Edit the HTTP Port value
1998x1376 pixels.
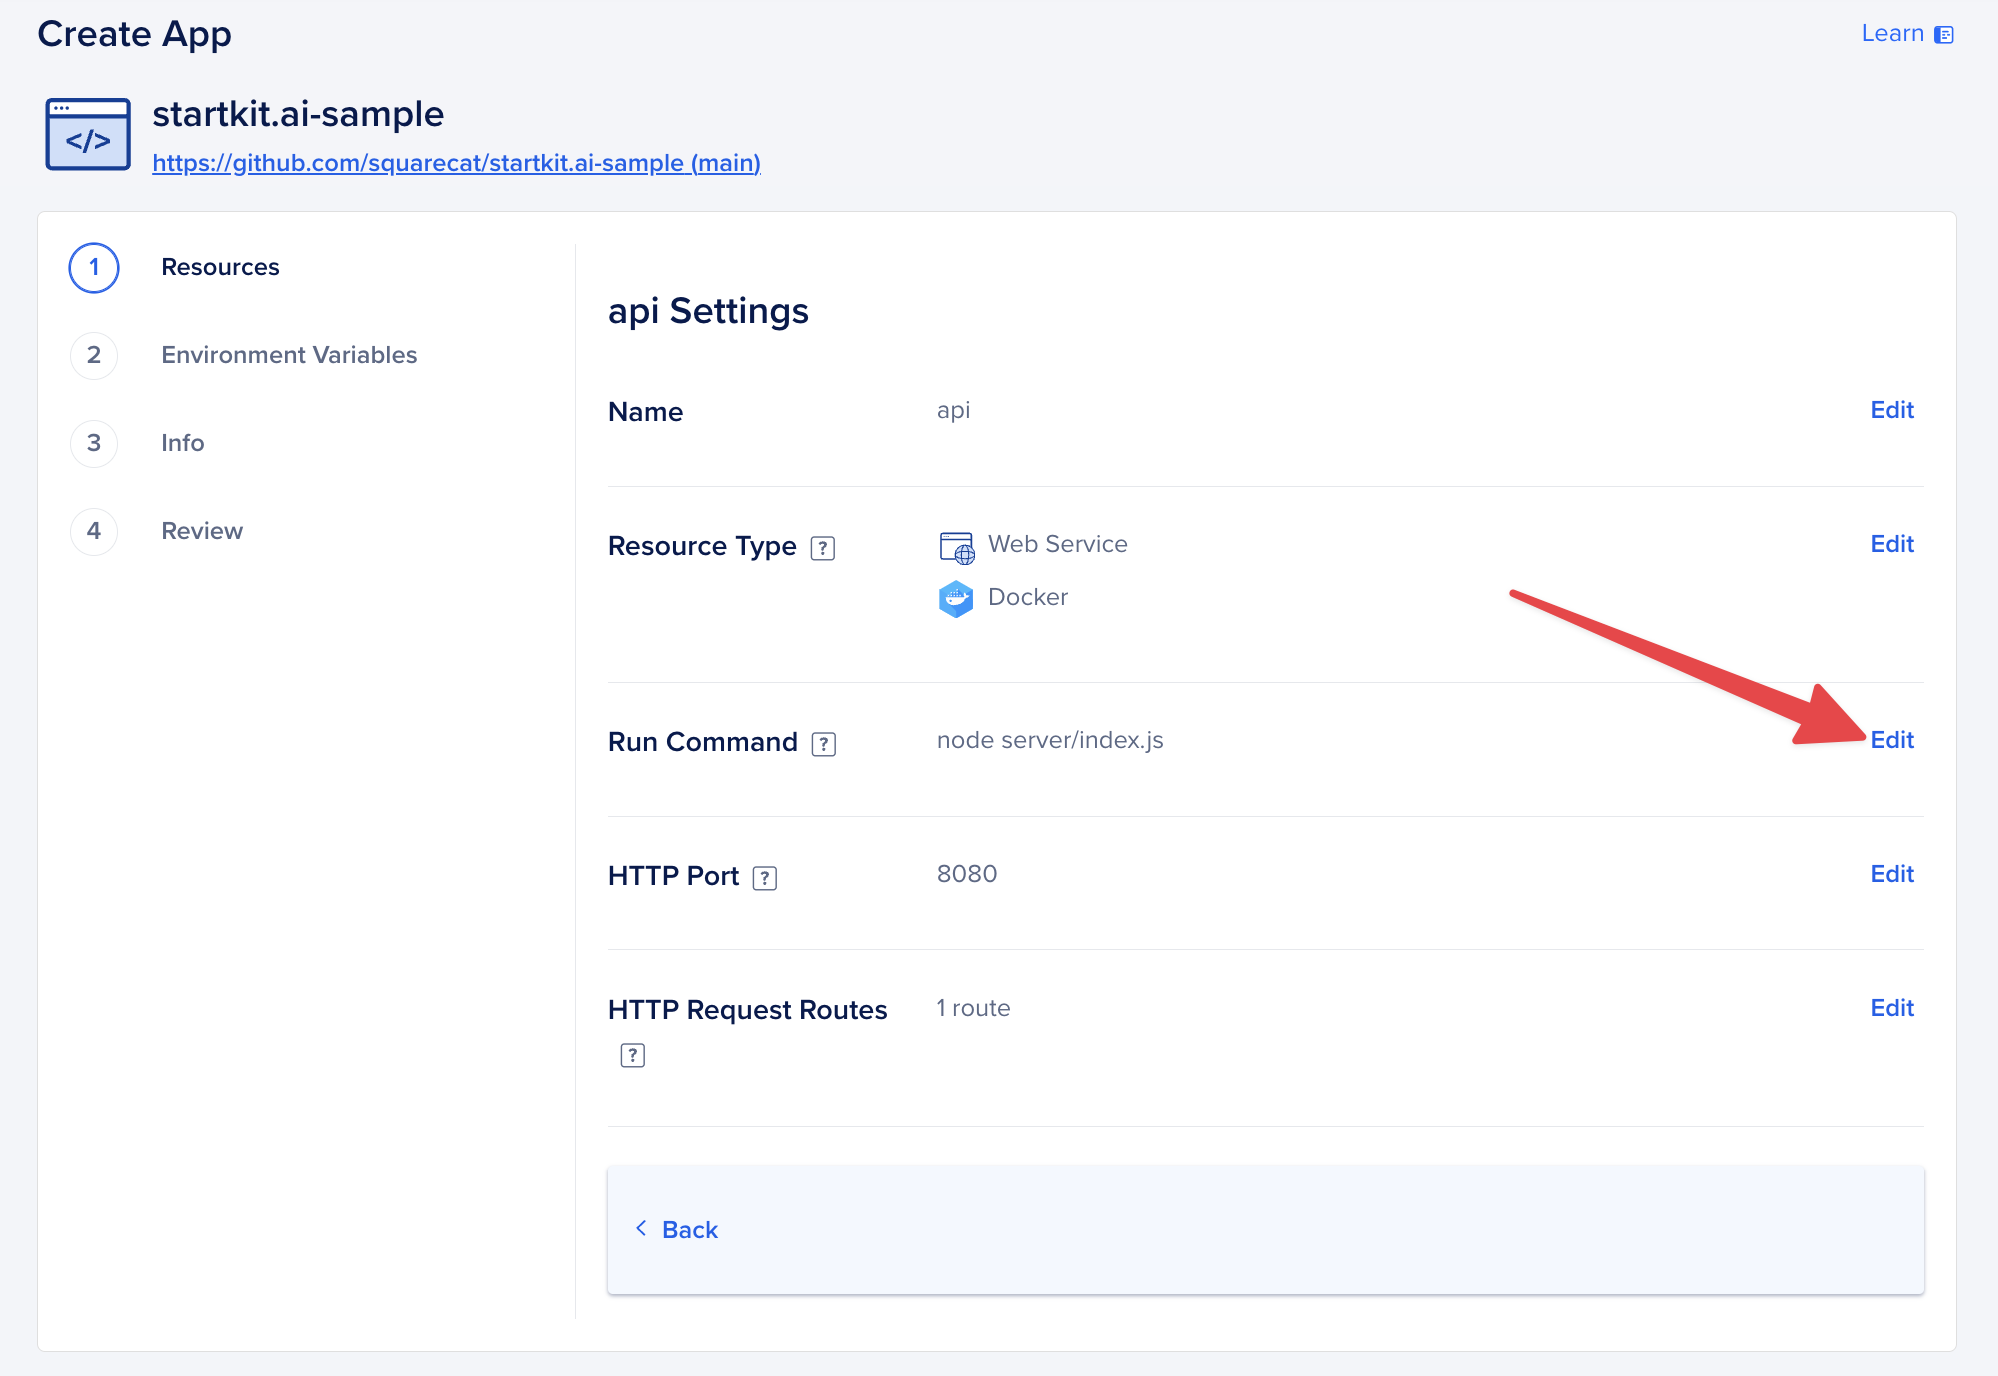(x=1891, y=874)
